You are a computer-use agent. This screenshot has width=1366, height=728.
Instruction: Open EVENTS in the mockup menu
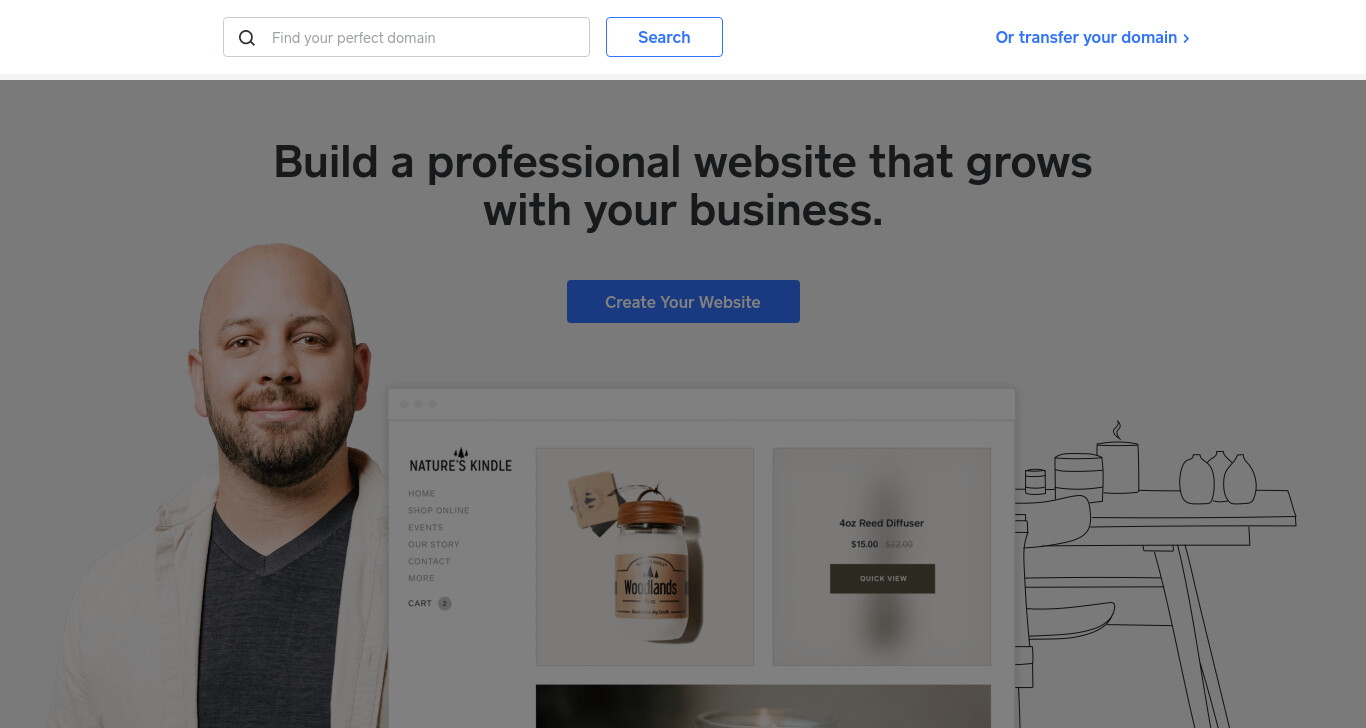pyautogui.click(x=425, y=527)
